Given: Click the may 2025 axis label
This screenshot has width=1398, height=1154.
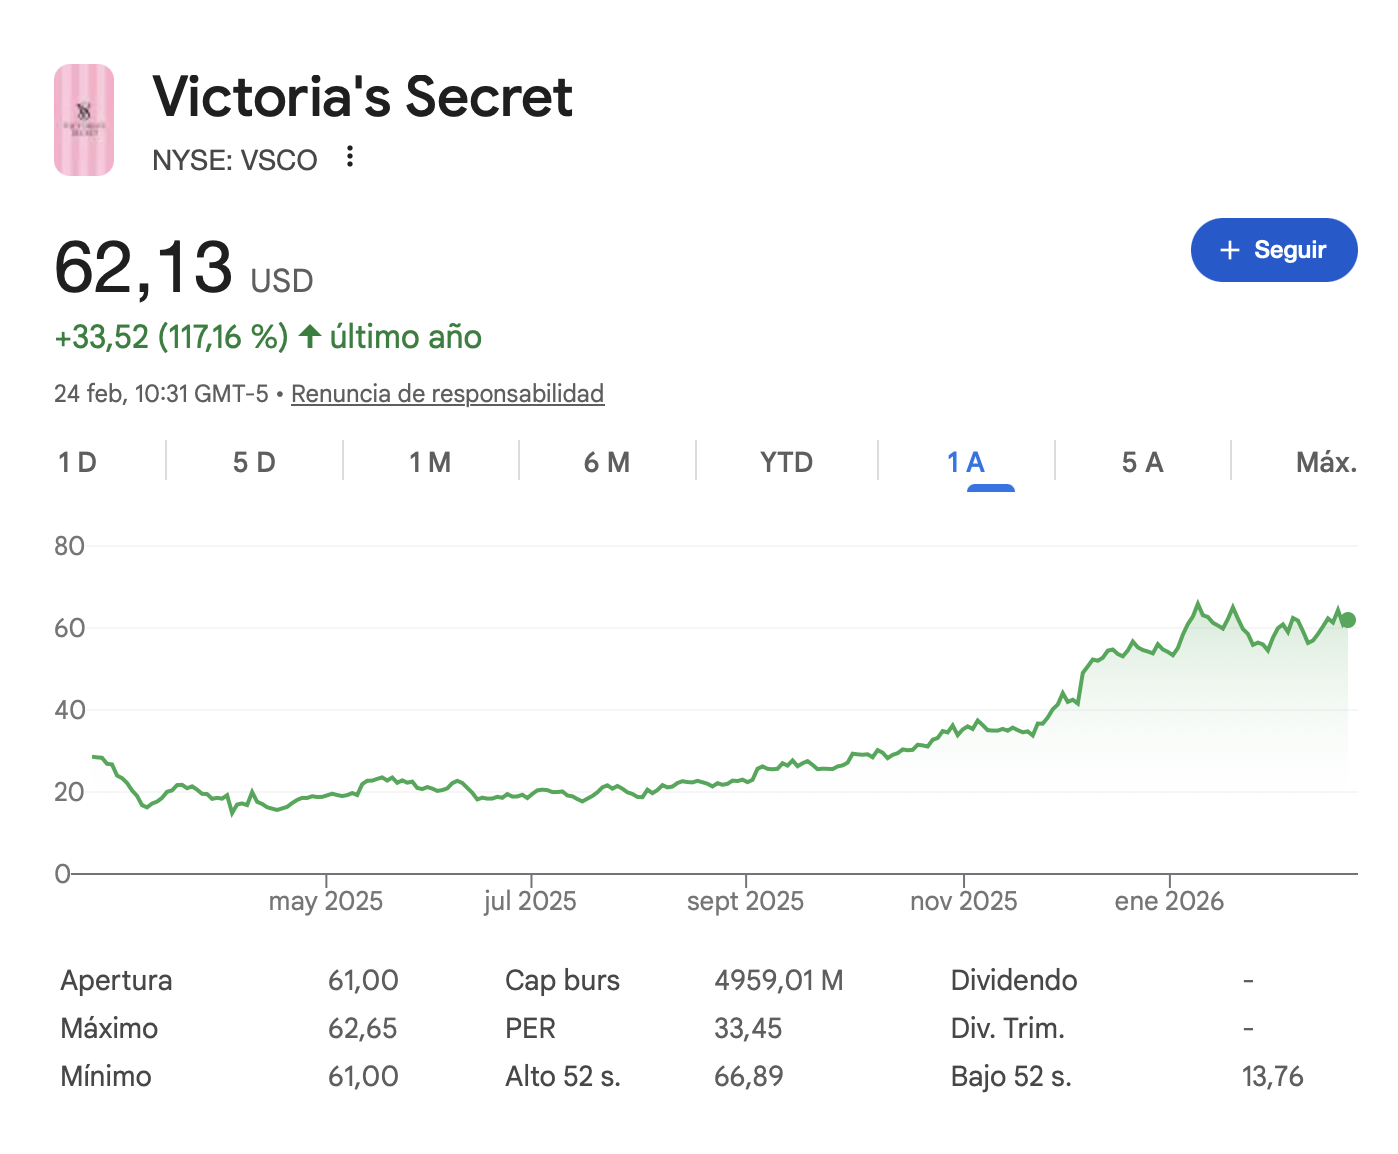Looking at the screenshot, I should coord(326,901).
